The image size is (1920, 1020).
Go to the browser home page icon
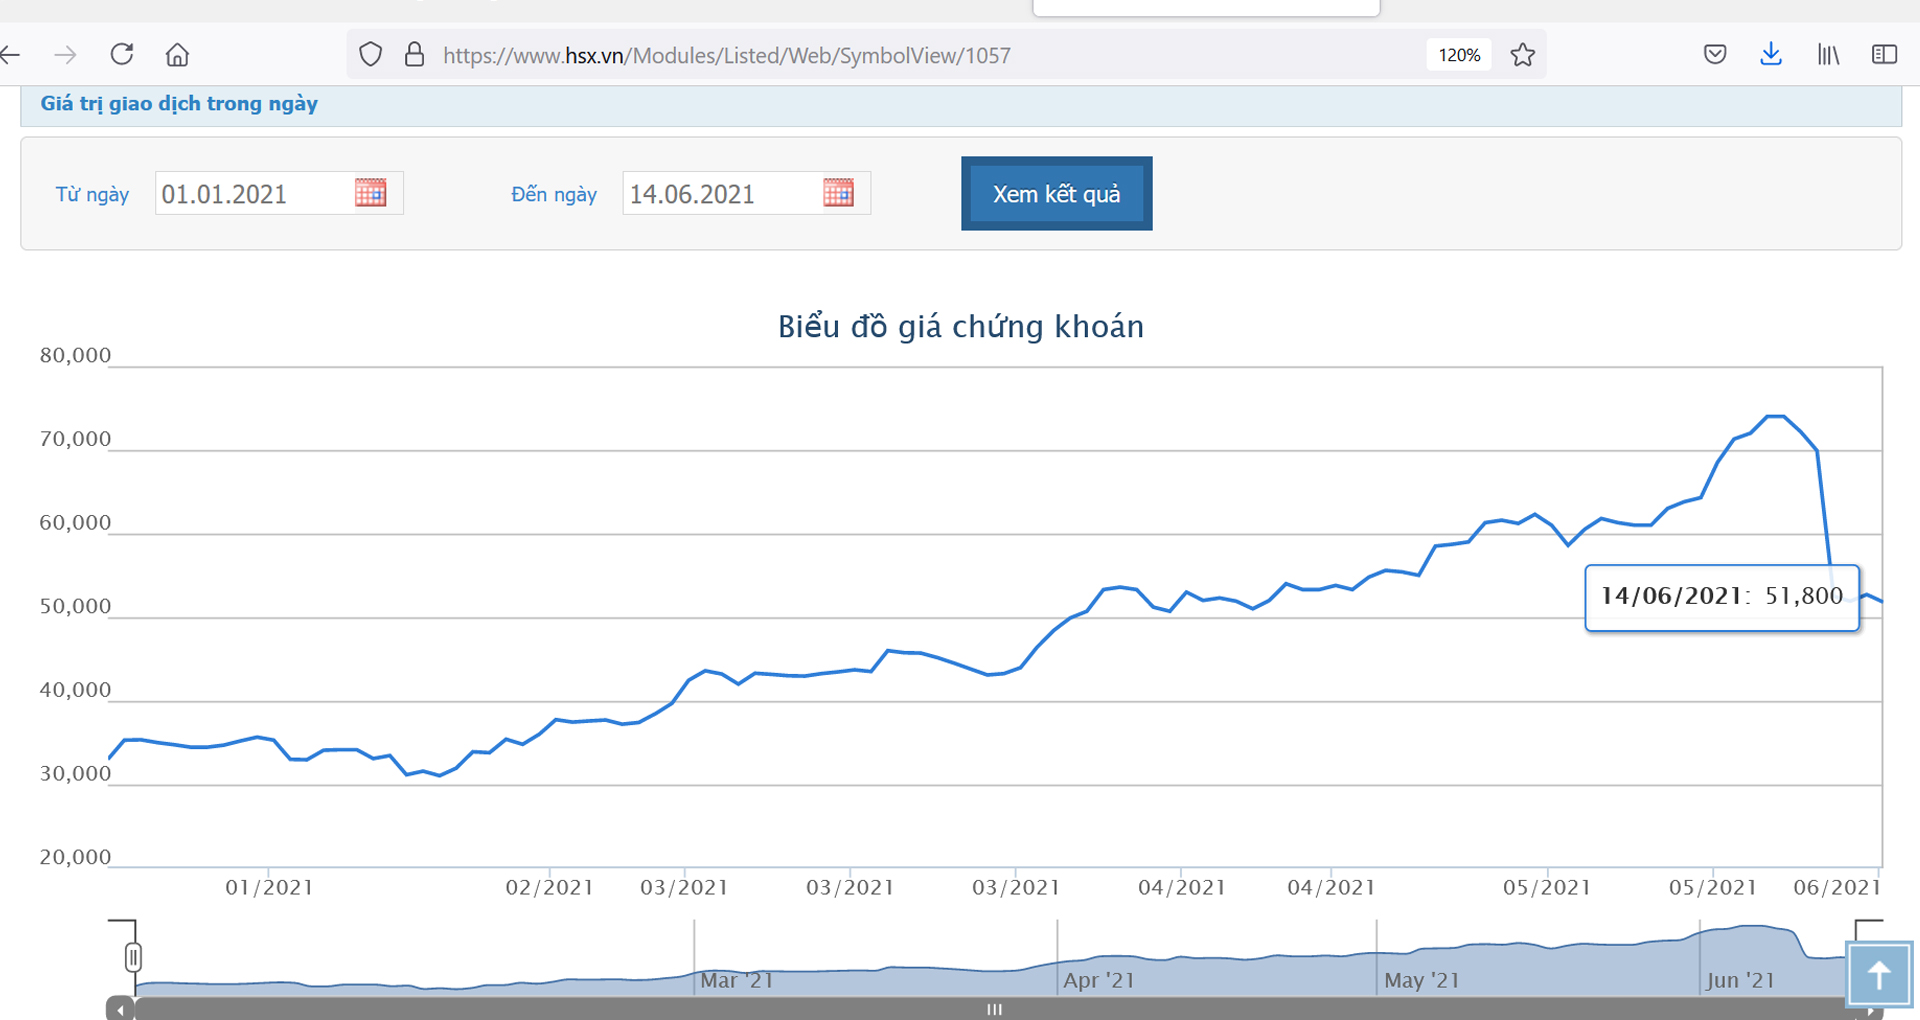point(177,55)
